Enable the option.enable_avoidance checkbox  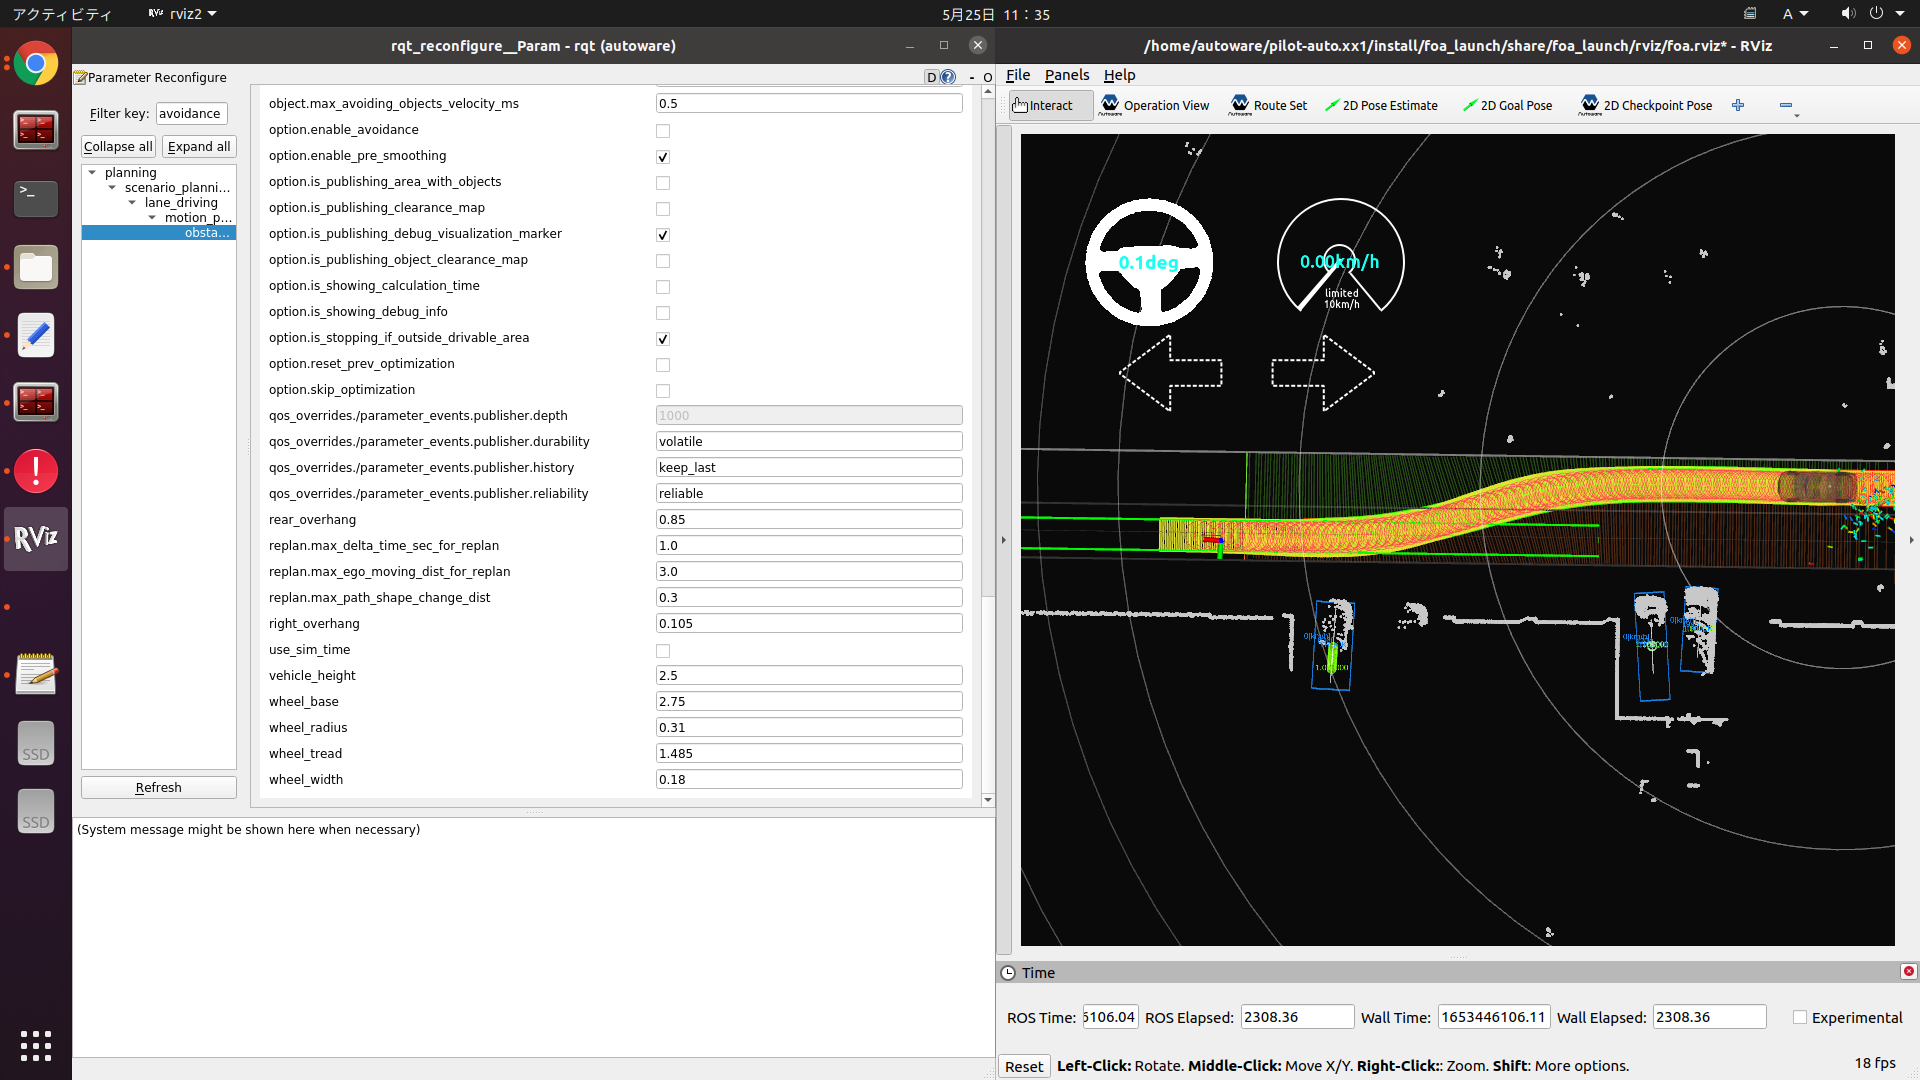[663, 131]
